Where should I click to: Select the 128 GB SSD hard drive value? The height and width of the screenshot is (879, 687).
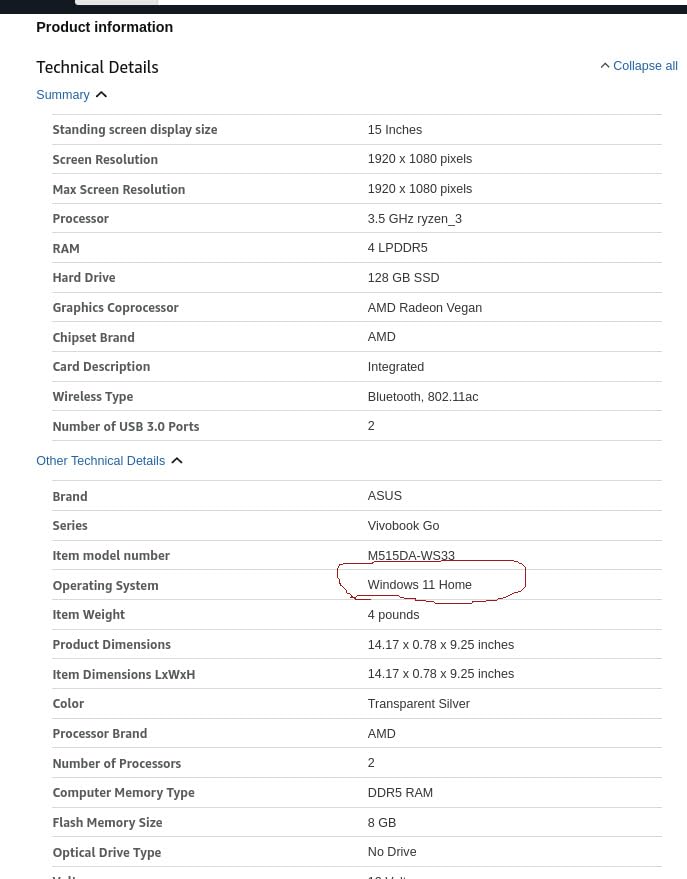pyautogui.click(x=403, y=277)
